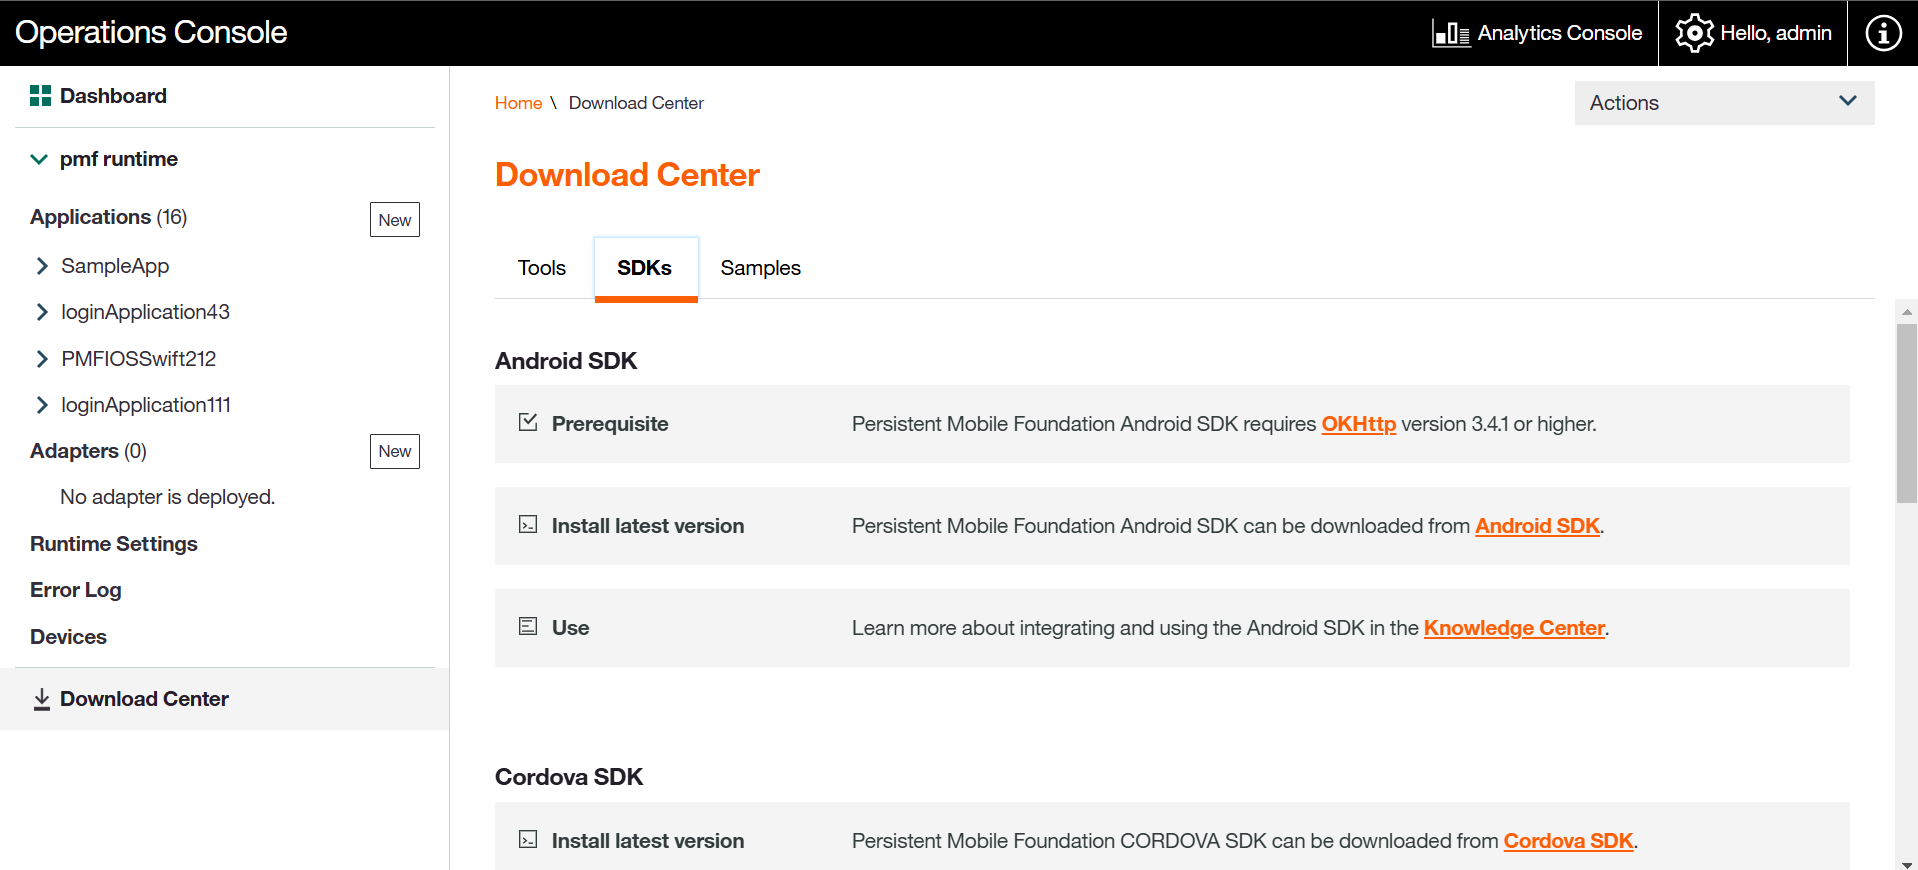Go to Home breadcrumb link
Screen dimensions: 1918x870
[518, 103]
